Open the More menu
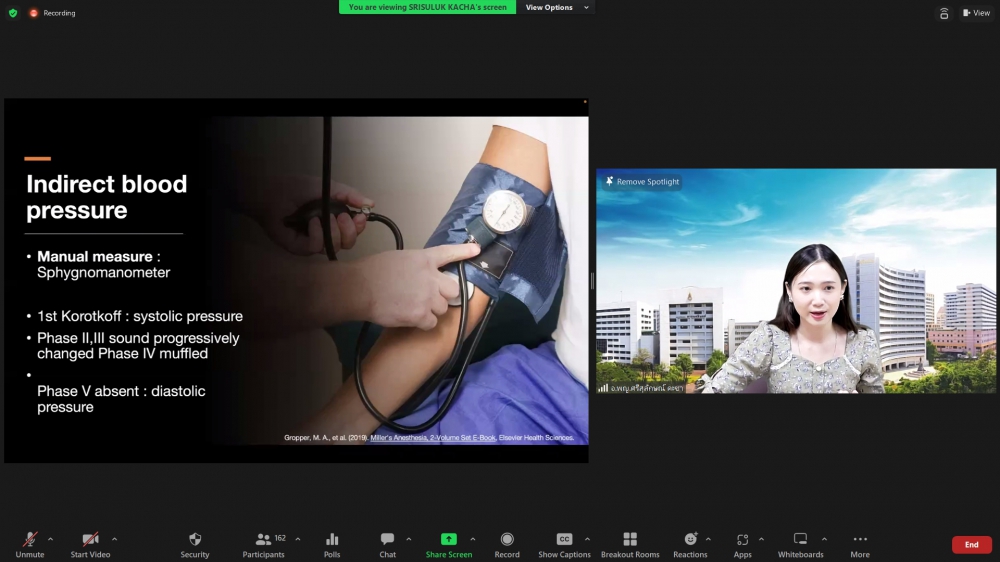Screen dimensions: 1000x562 tap(860, 540)
